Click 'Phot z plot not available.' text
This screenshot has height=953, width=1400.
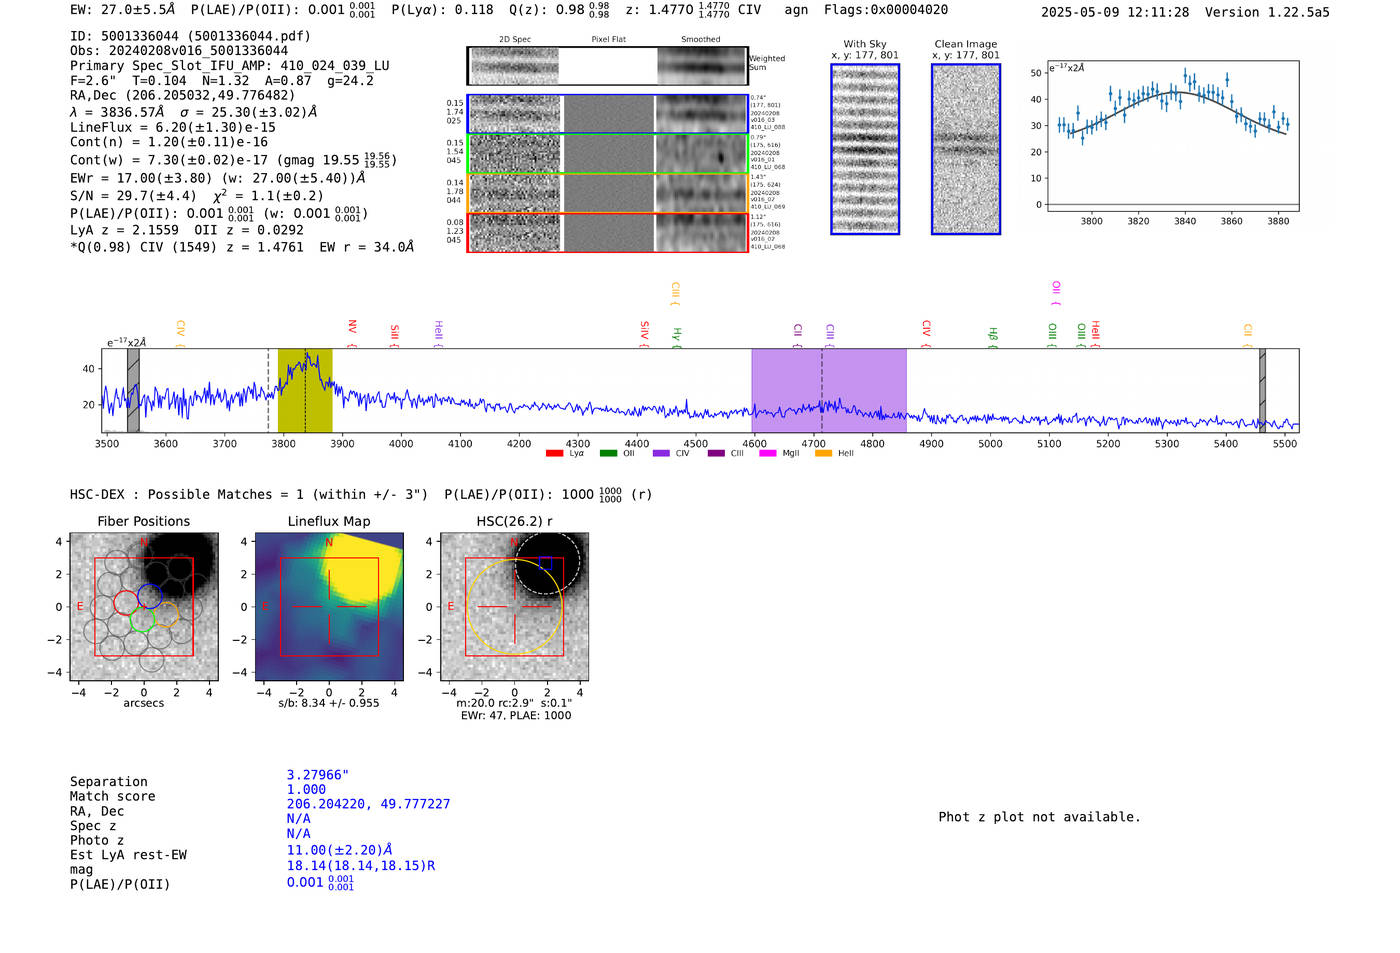1039,817
